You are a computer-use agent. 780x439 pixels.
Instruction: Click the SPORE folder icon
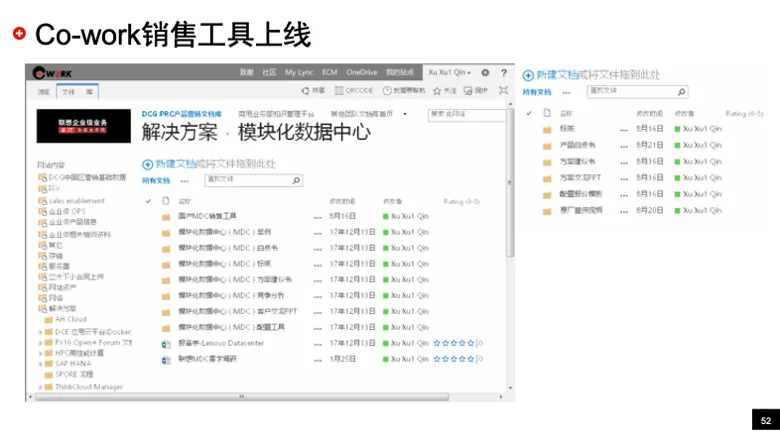[x=48, y=375]
